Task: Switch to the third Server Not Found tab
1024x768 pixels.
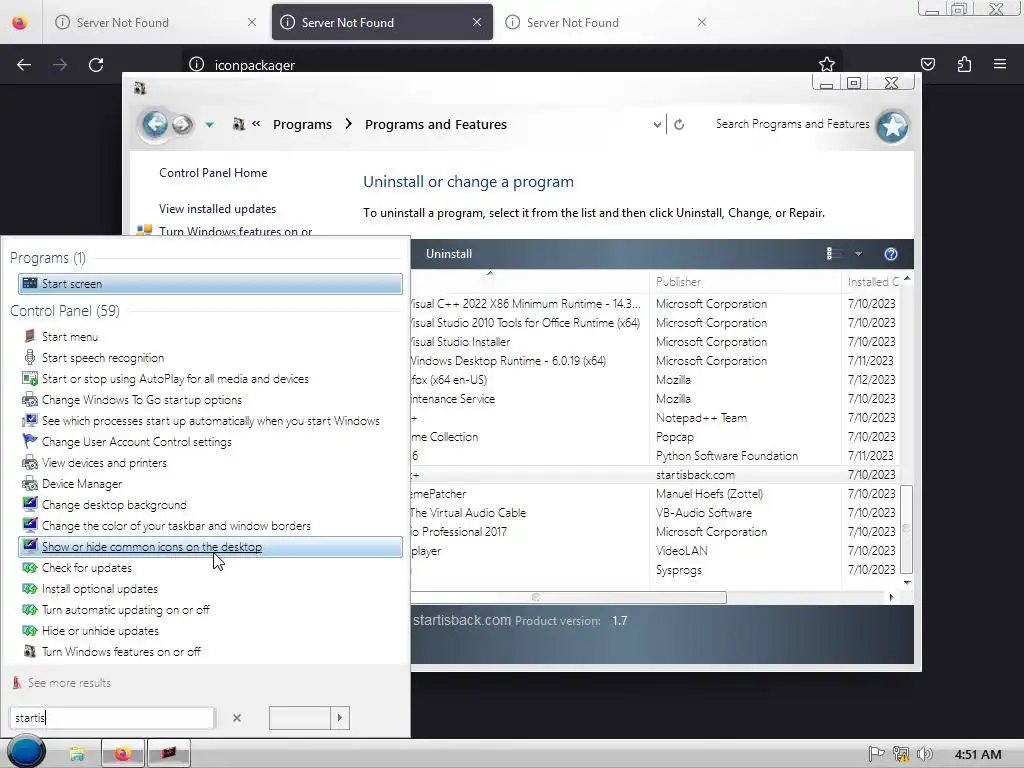Action: (606, 23)
